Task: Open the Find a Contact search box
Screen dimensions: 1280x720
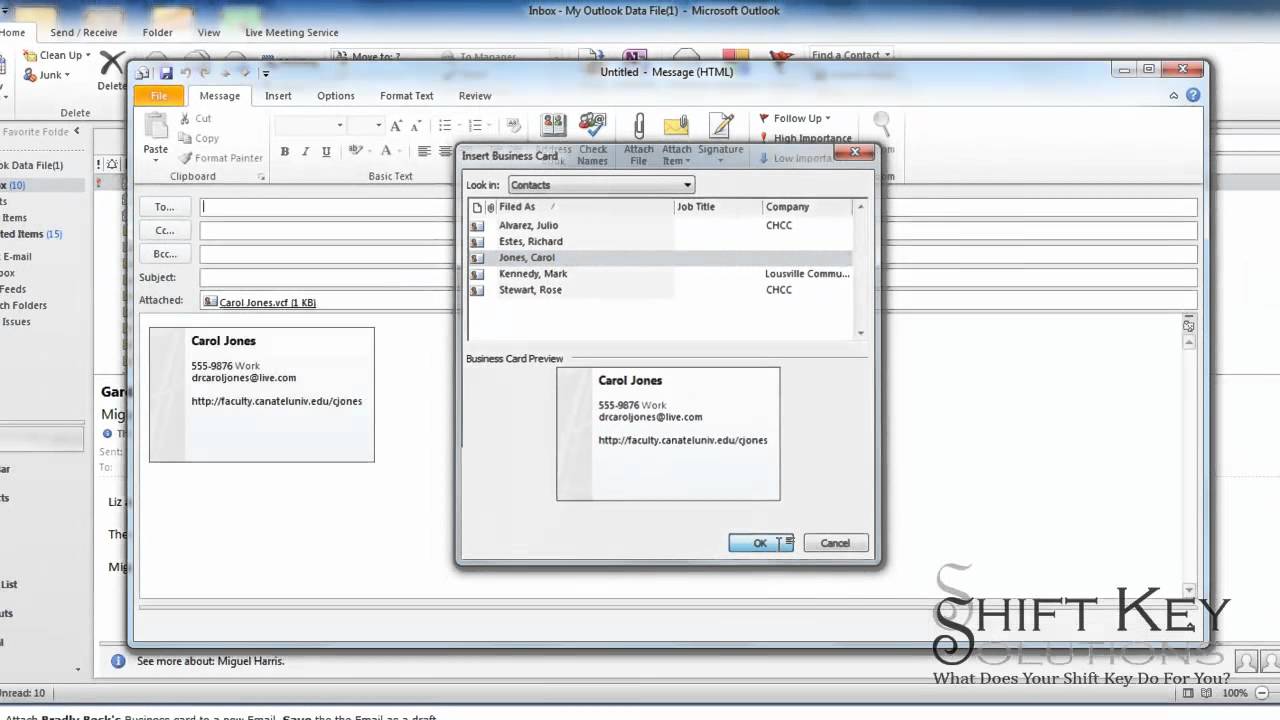Action: click(x=850, y=55)
